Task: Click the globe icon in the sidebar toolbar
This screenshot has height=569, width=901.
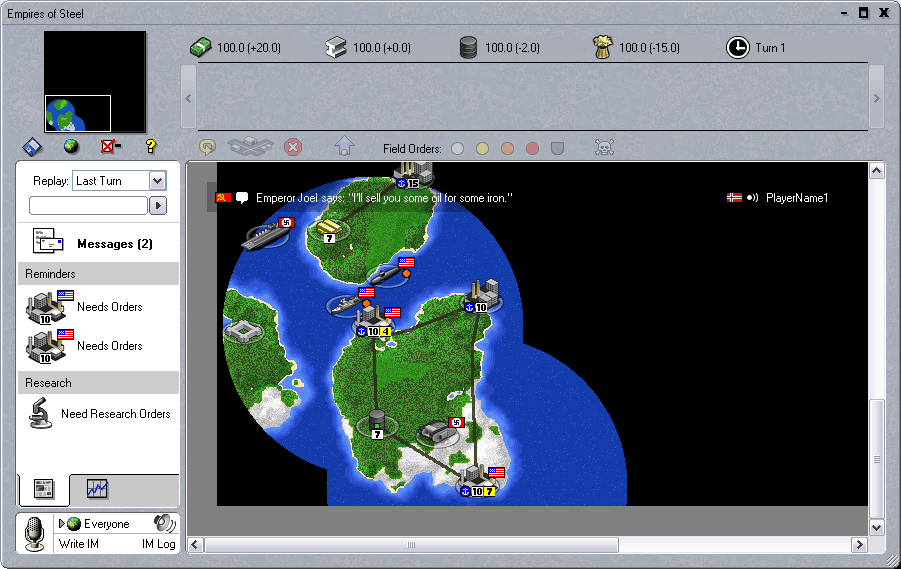Action: (72, 147)
